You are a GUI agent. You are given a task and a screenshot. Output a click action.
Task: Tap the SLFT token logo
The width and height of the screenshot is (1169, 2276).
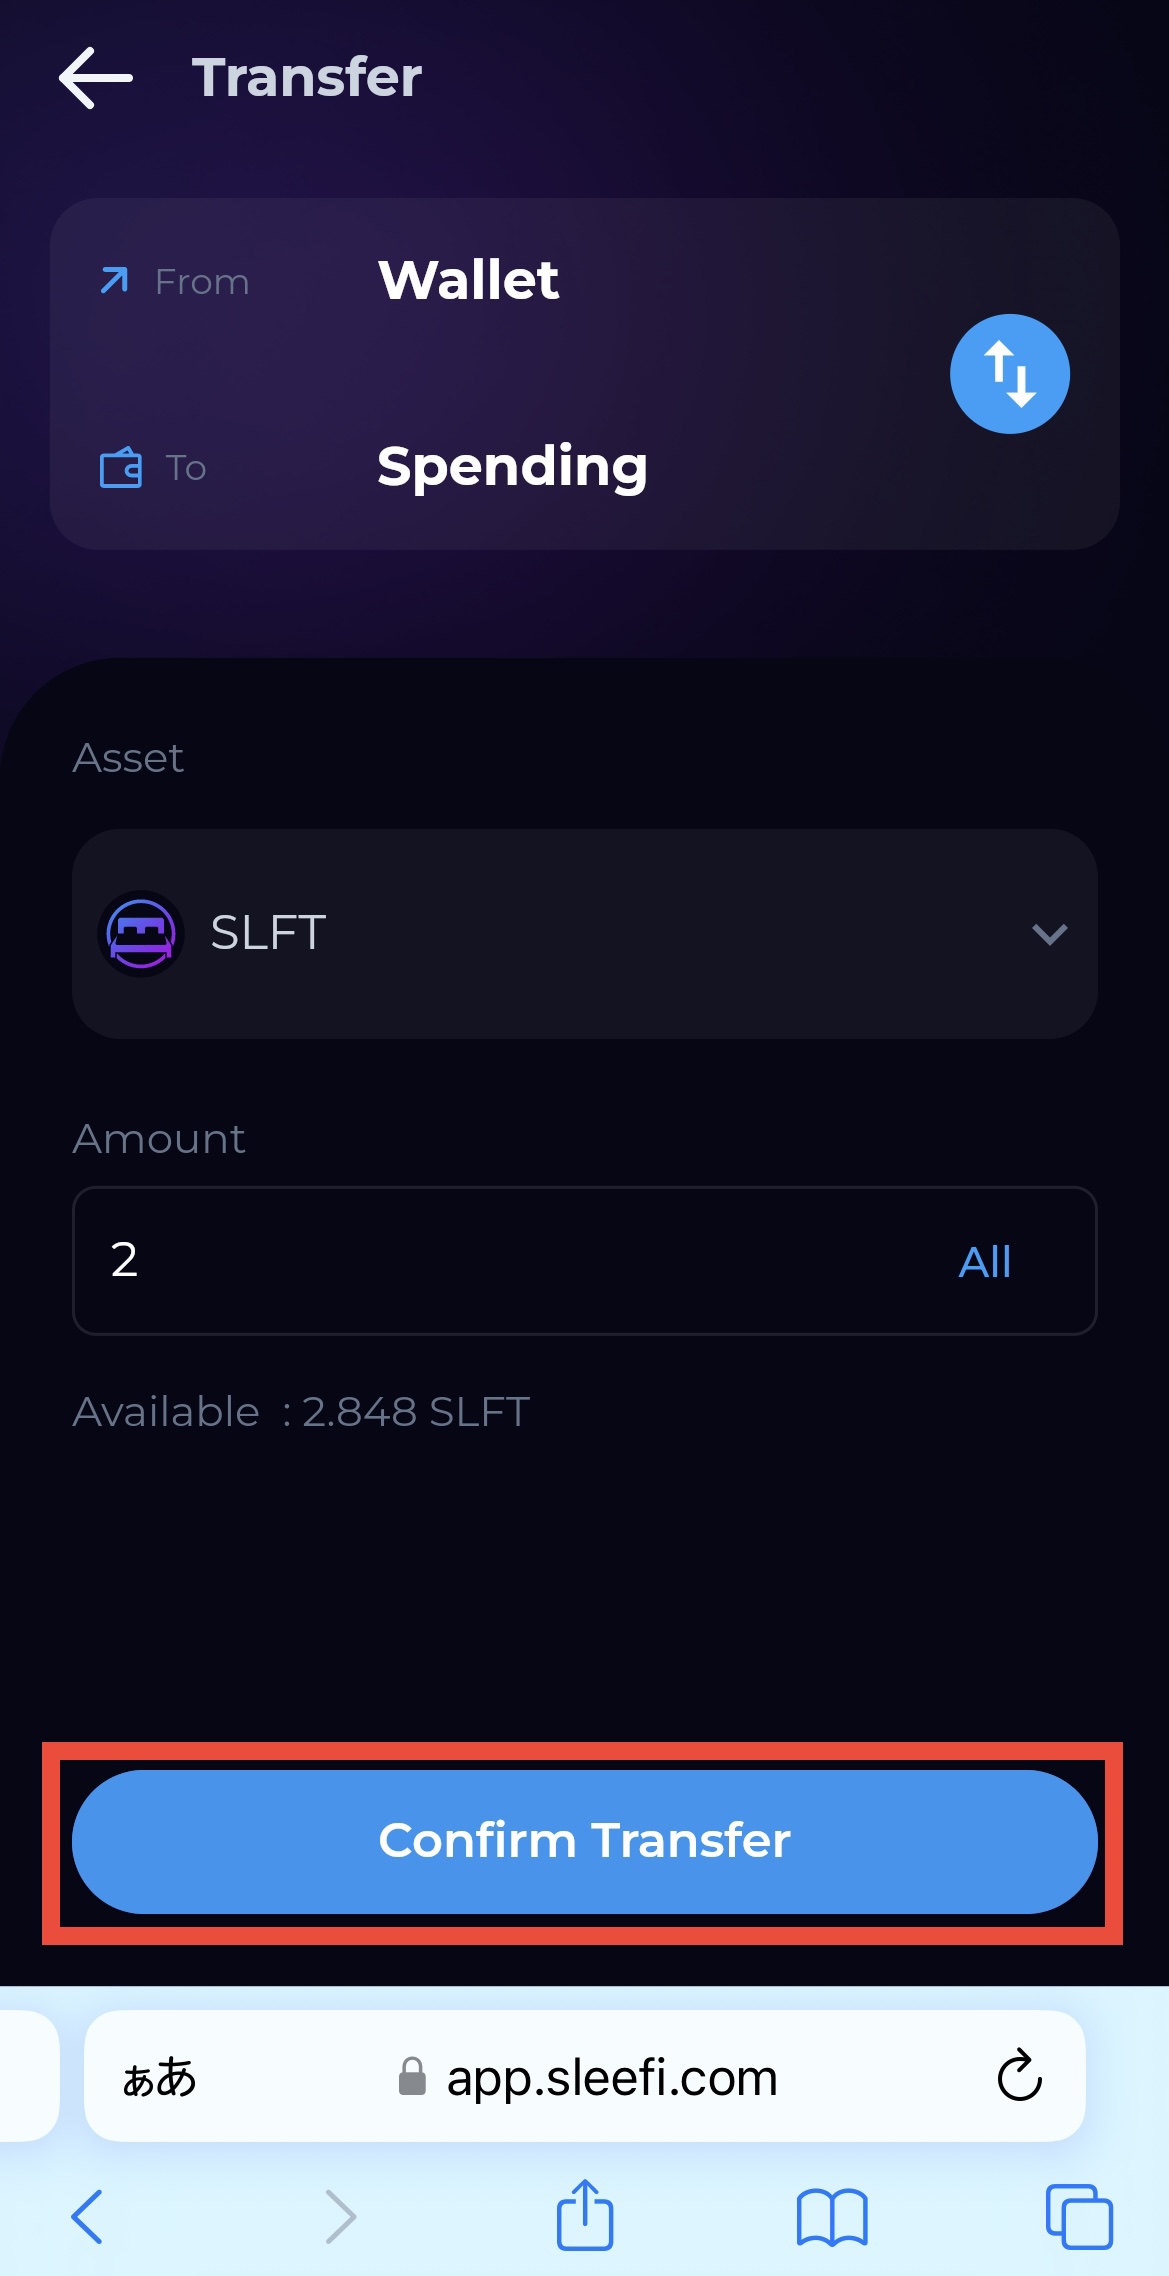pos(141,933)
